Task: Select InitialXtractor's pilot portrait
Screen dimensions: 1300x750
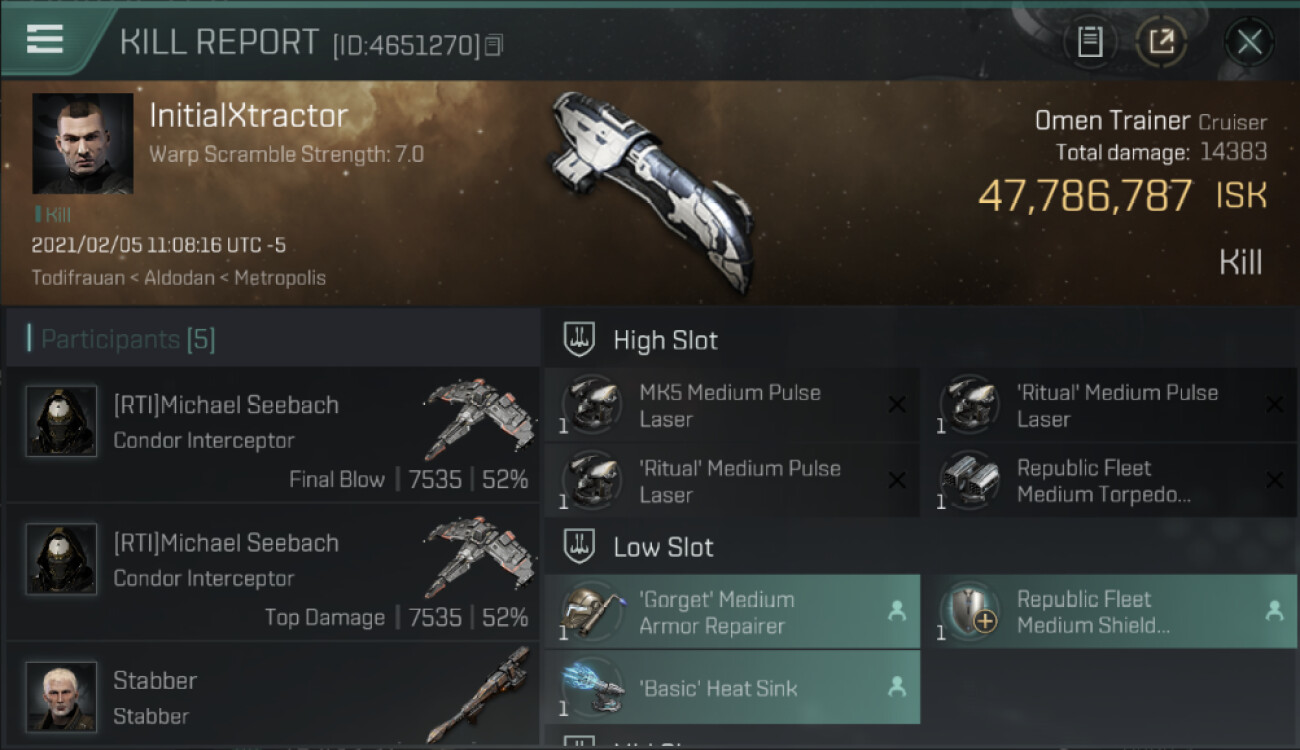Action: click(82, 144)
